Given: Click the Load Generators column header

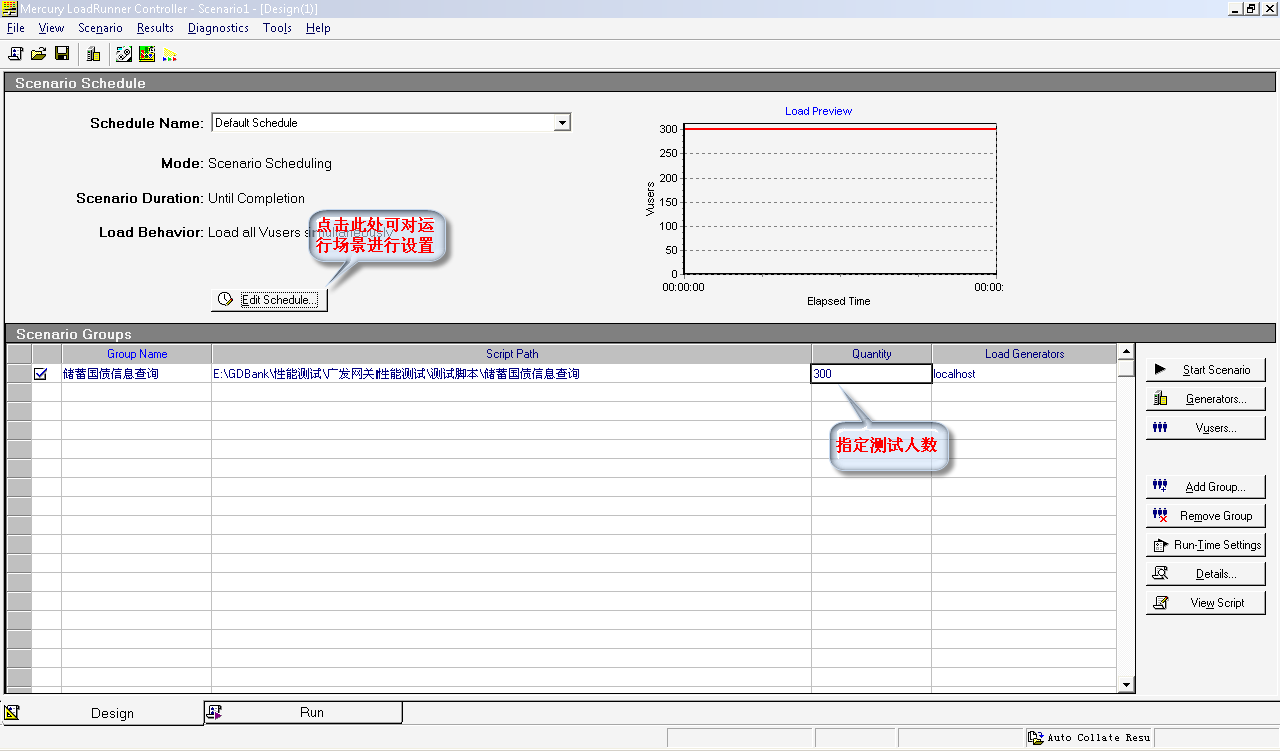Looking at the screenshot, I should pos(1024,354).
